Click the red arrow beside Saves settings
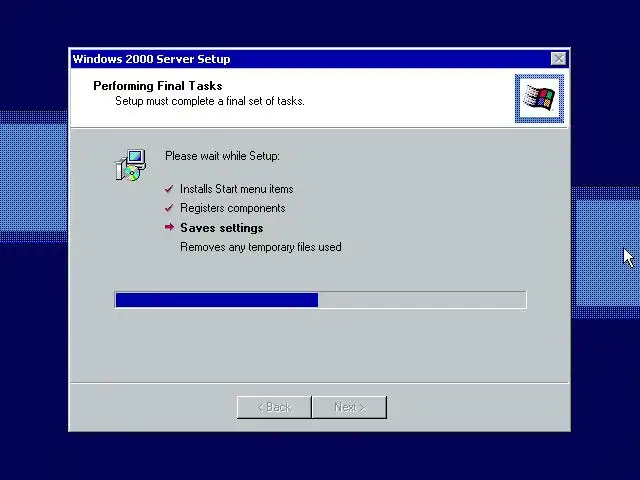 [169, 227]
